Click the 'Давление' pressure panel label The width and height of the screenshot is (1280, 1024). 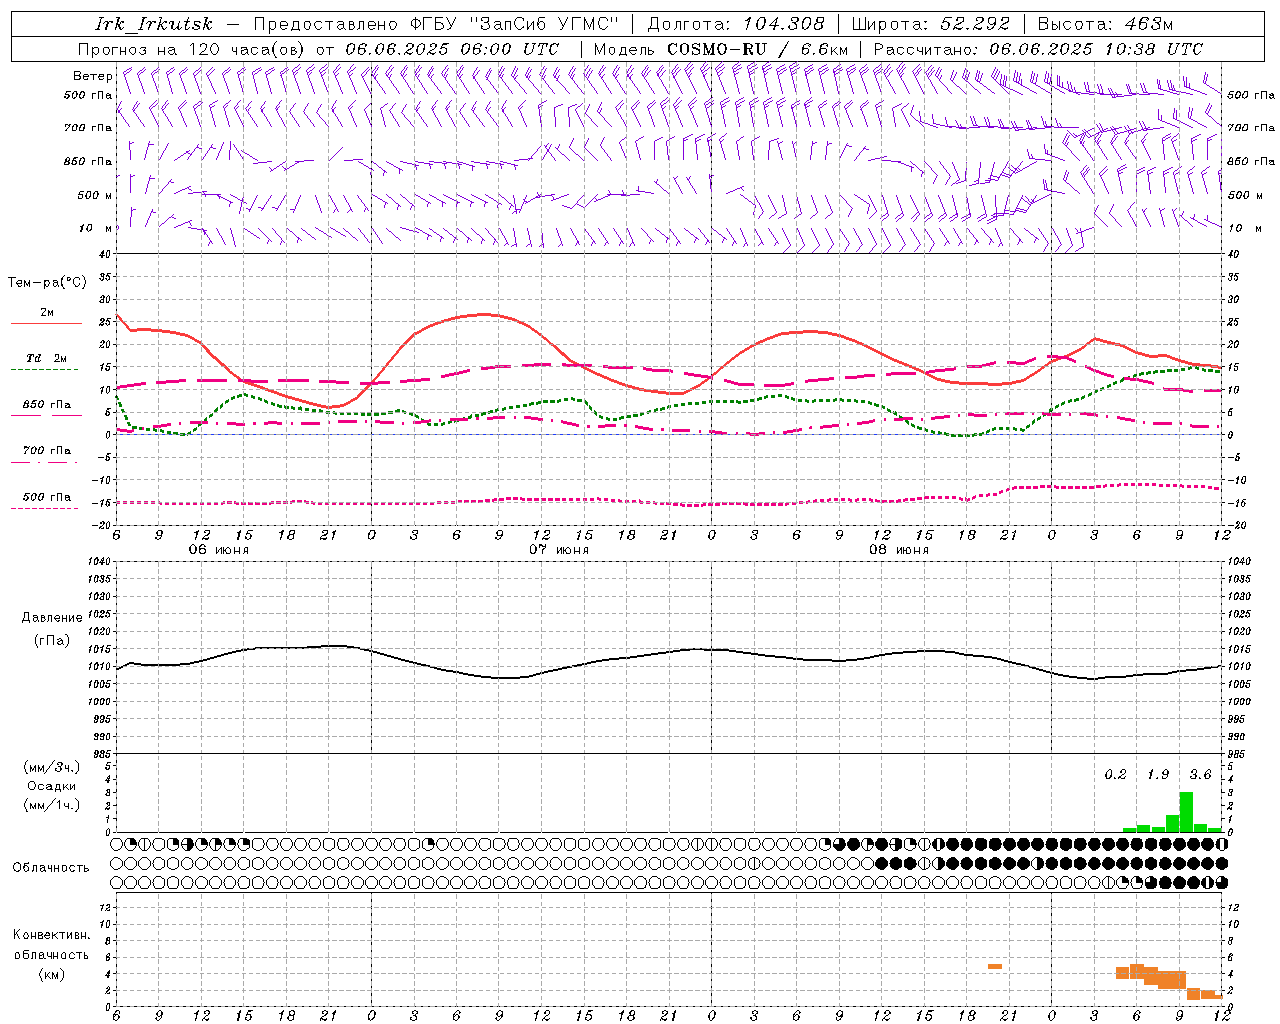pyautogui.click(x=52, y=618)
